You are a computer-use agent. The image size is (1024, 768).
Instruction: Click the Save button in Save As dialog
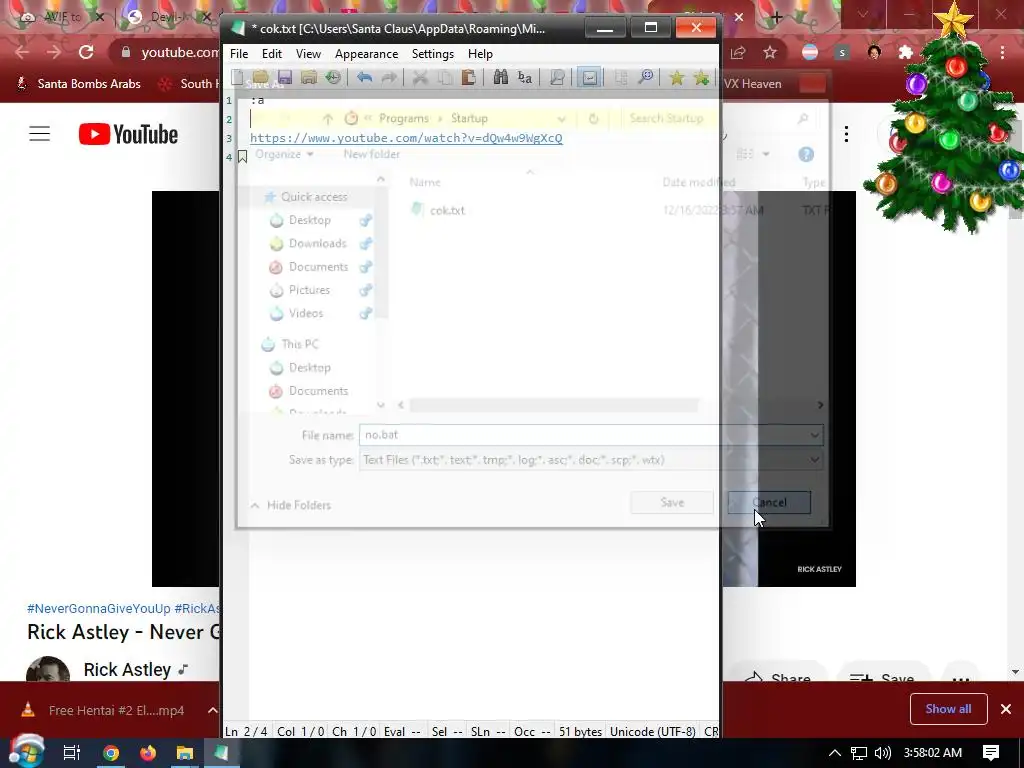tap(672, 502)
